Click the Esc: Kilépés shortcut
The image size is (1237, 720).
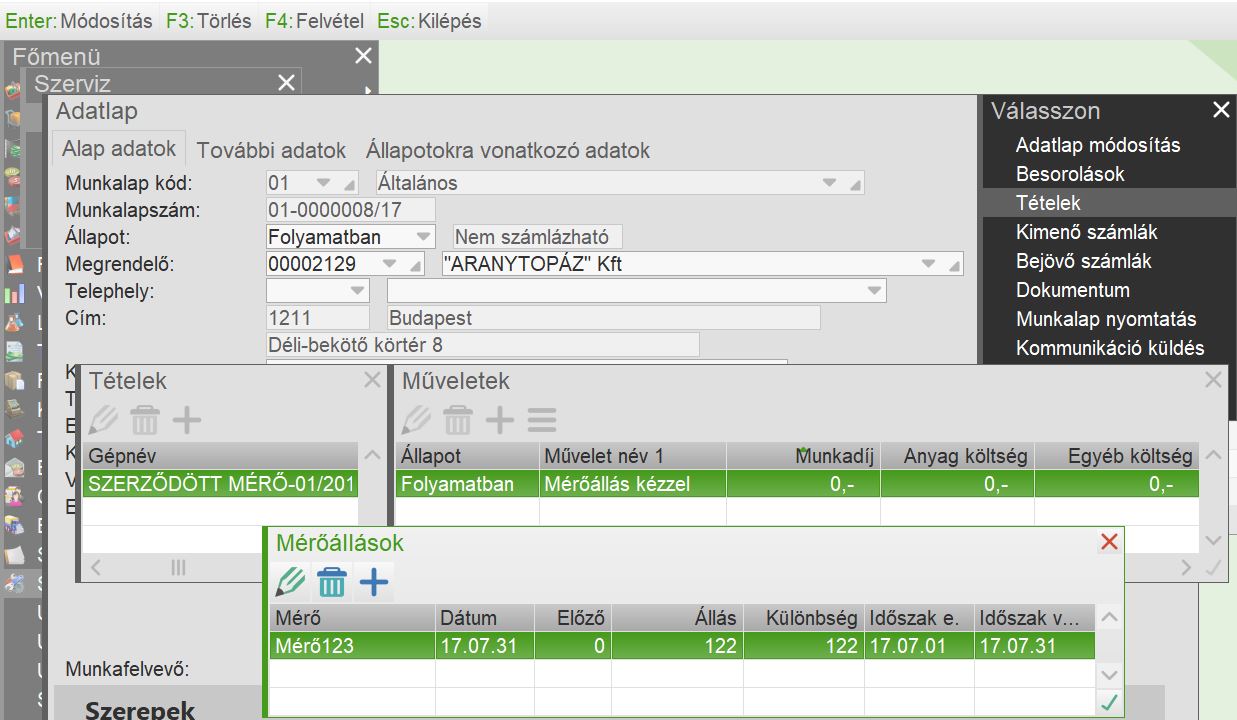pos(429,20)
